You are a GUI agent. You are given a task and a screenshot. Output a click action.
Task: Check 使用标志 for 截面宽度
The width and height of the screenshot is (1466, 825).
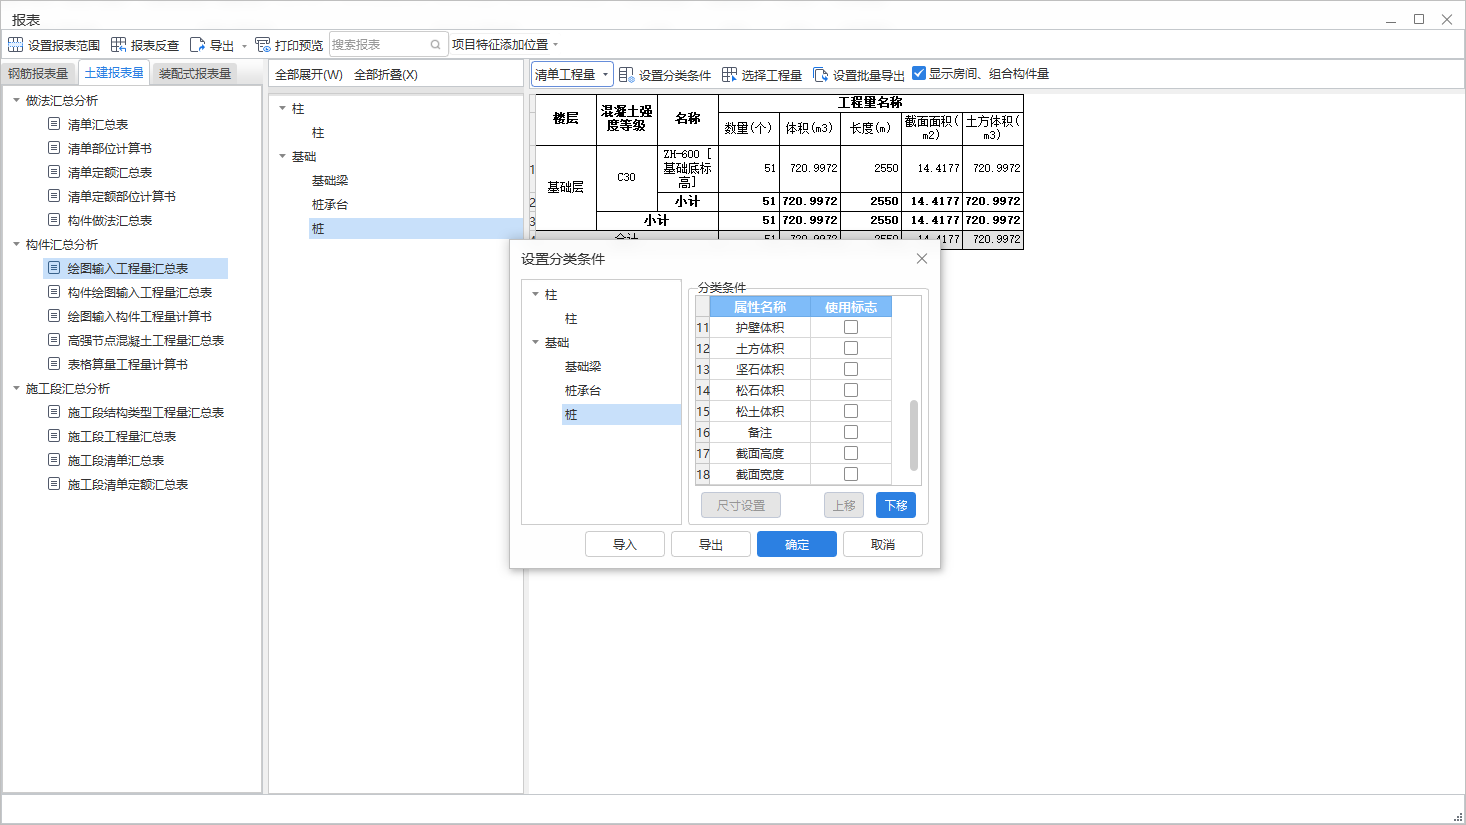click(851, 474)
